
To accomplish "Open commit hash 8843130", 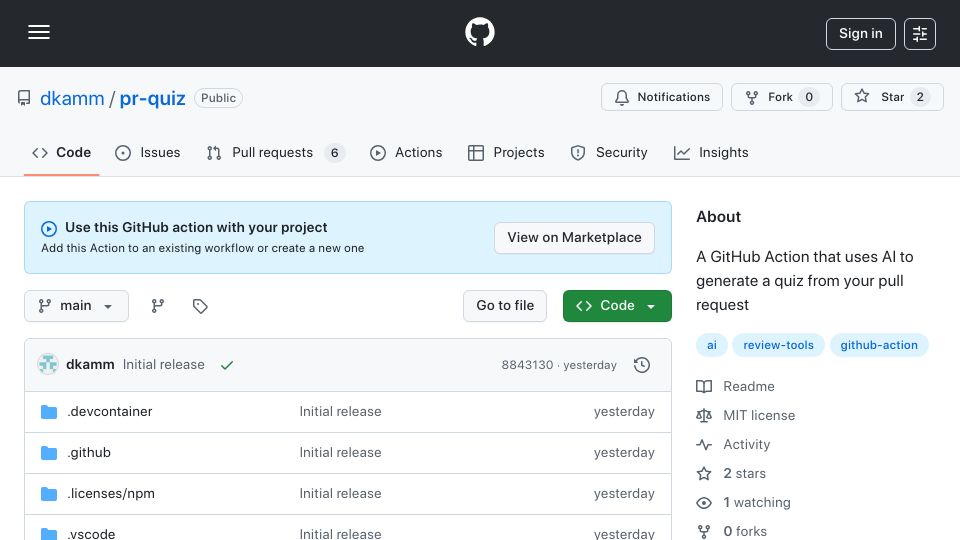I will tap(527, 365).
